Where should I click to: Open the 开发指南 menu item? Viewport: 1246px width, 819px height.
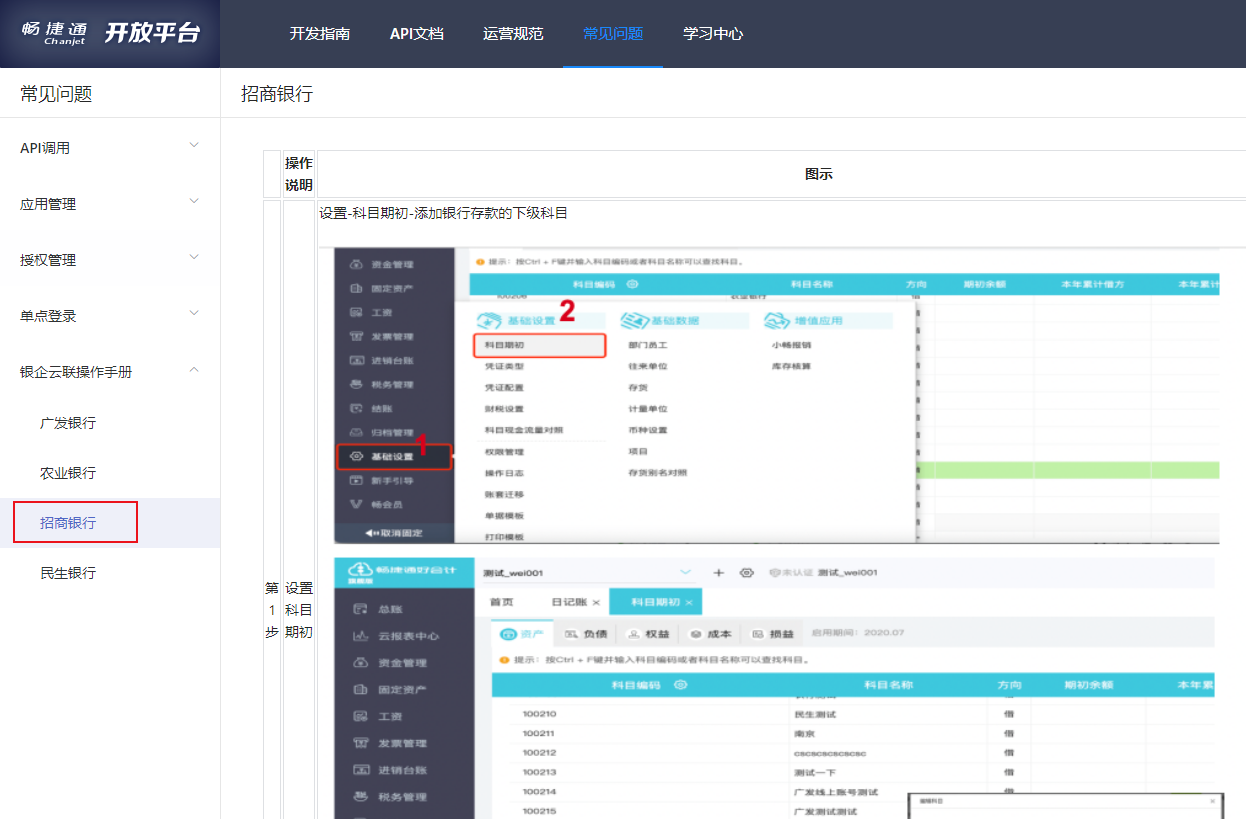pyautogui.click(x=320, y=34)
